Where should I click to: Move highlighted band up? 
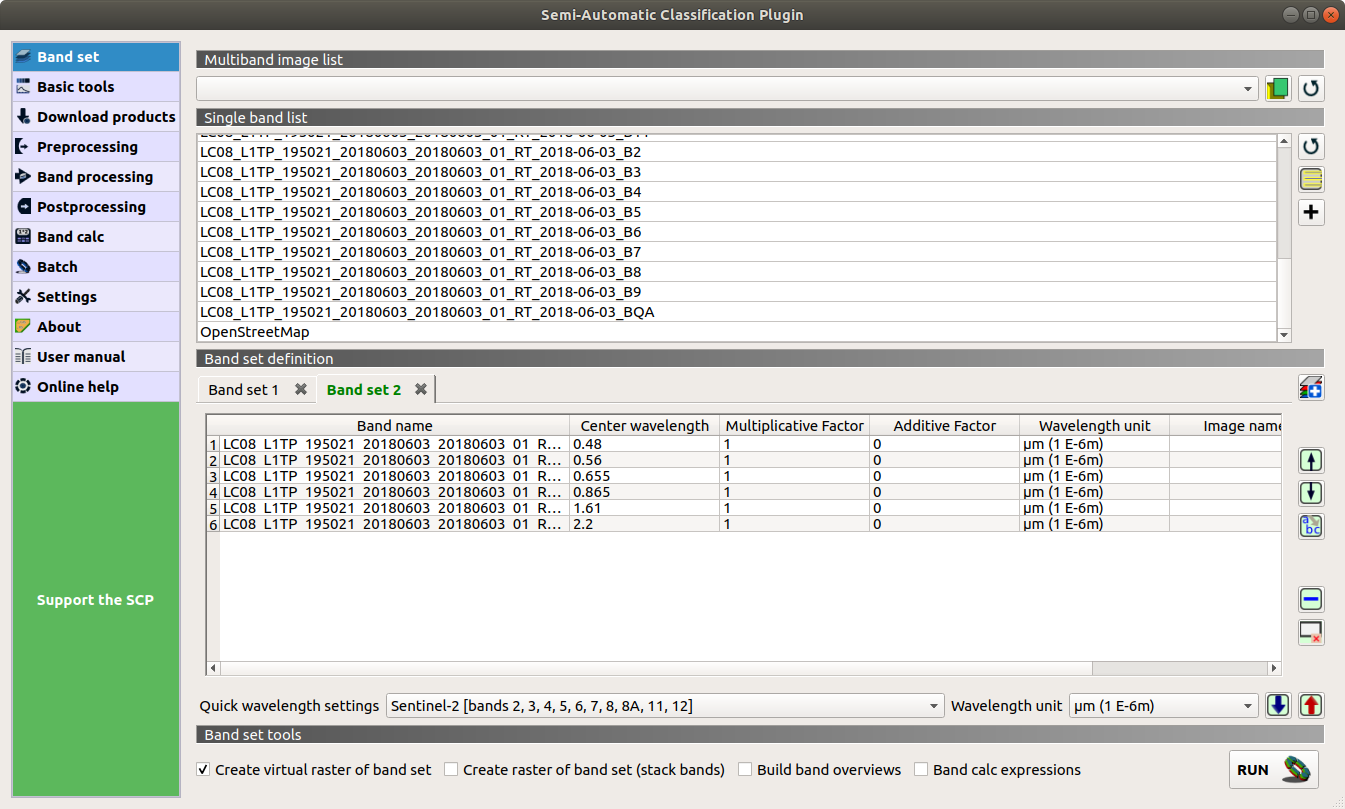click(1311, 461)
